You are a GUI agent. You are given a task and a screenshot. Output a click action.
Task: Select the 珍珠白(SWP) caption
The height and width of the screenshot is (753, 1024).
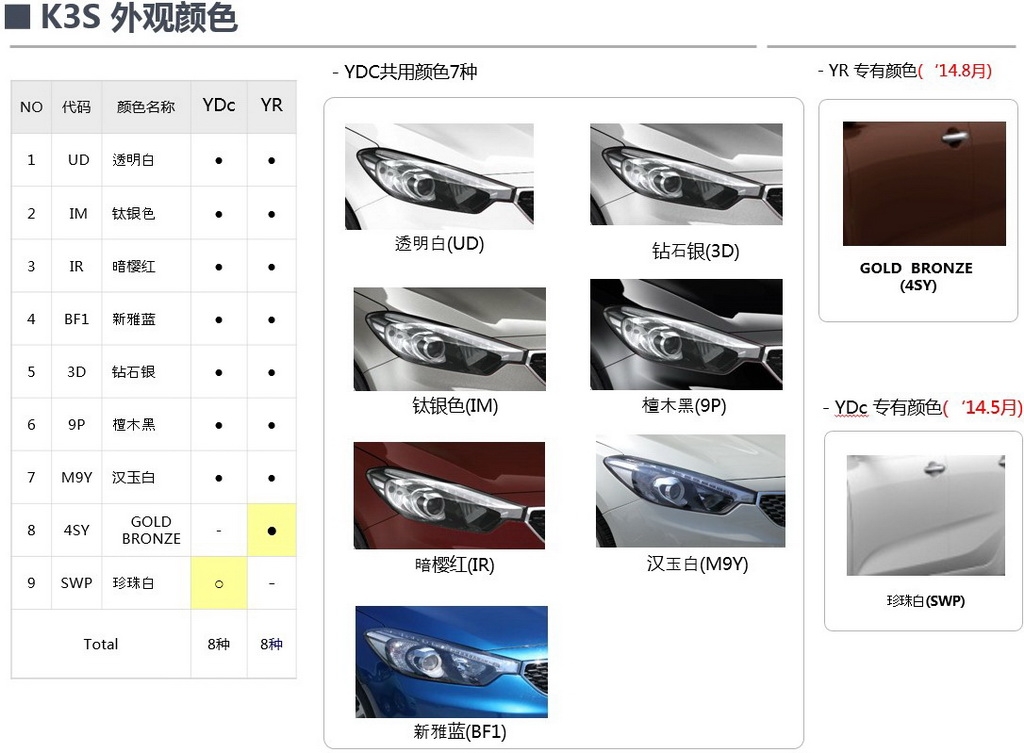(925, 601)
